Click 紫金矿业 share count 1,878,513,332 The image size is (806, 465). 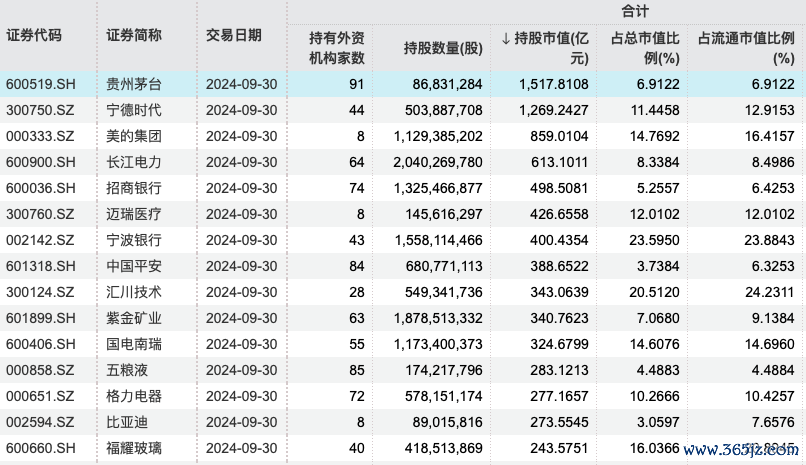tap(438, 318)
